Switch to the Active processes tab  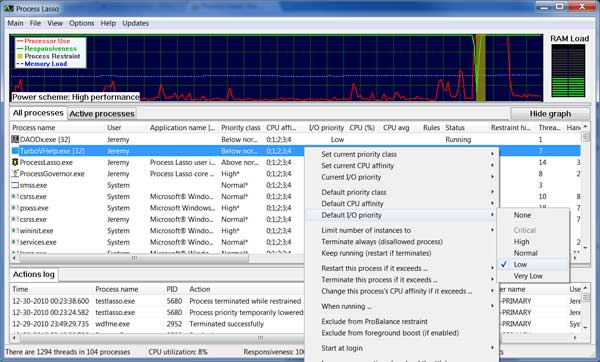click(102, 114)
